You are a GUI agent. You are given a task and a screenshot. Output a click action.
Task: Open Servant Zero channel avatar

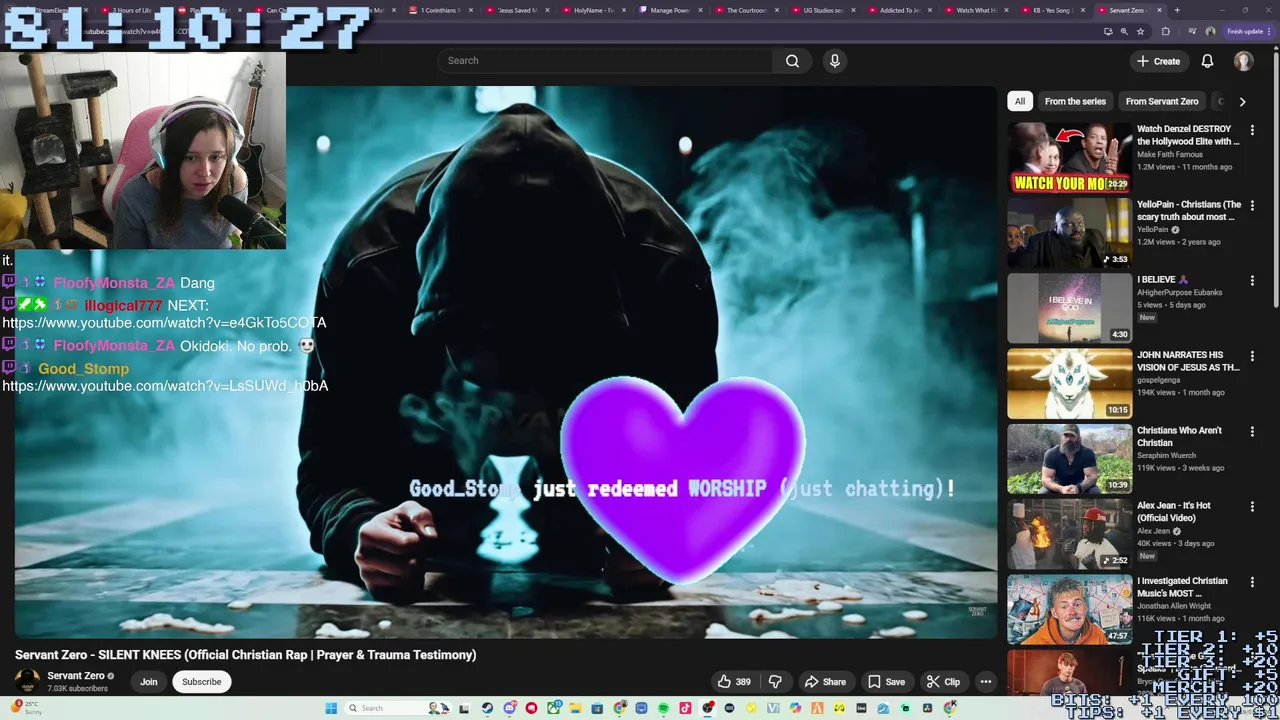(x=27, y=681)
